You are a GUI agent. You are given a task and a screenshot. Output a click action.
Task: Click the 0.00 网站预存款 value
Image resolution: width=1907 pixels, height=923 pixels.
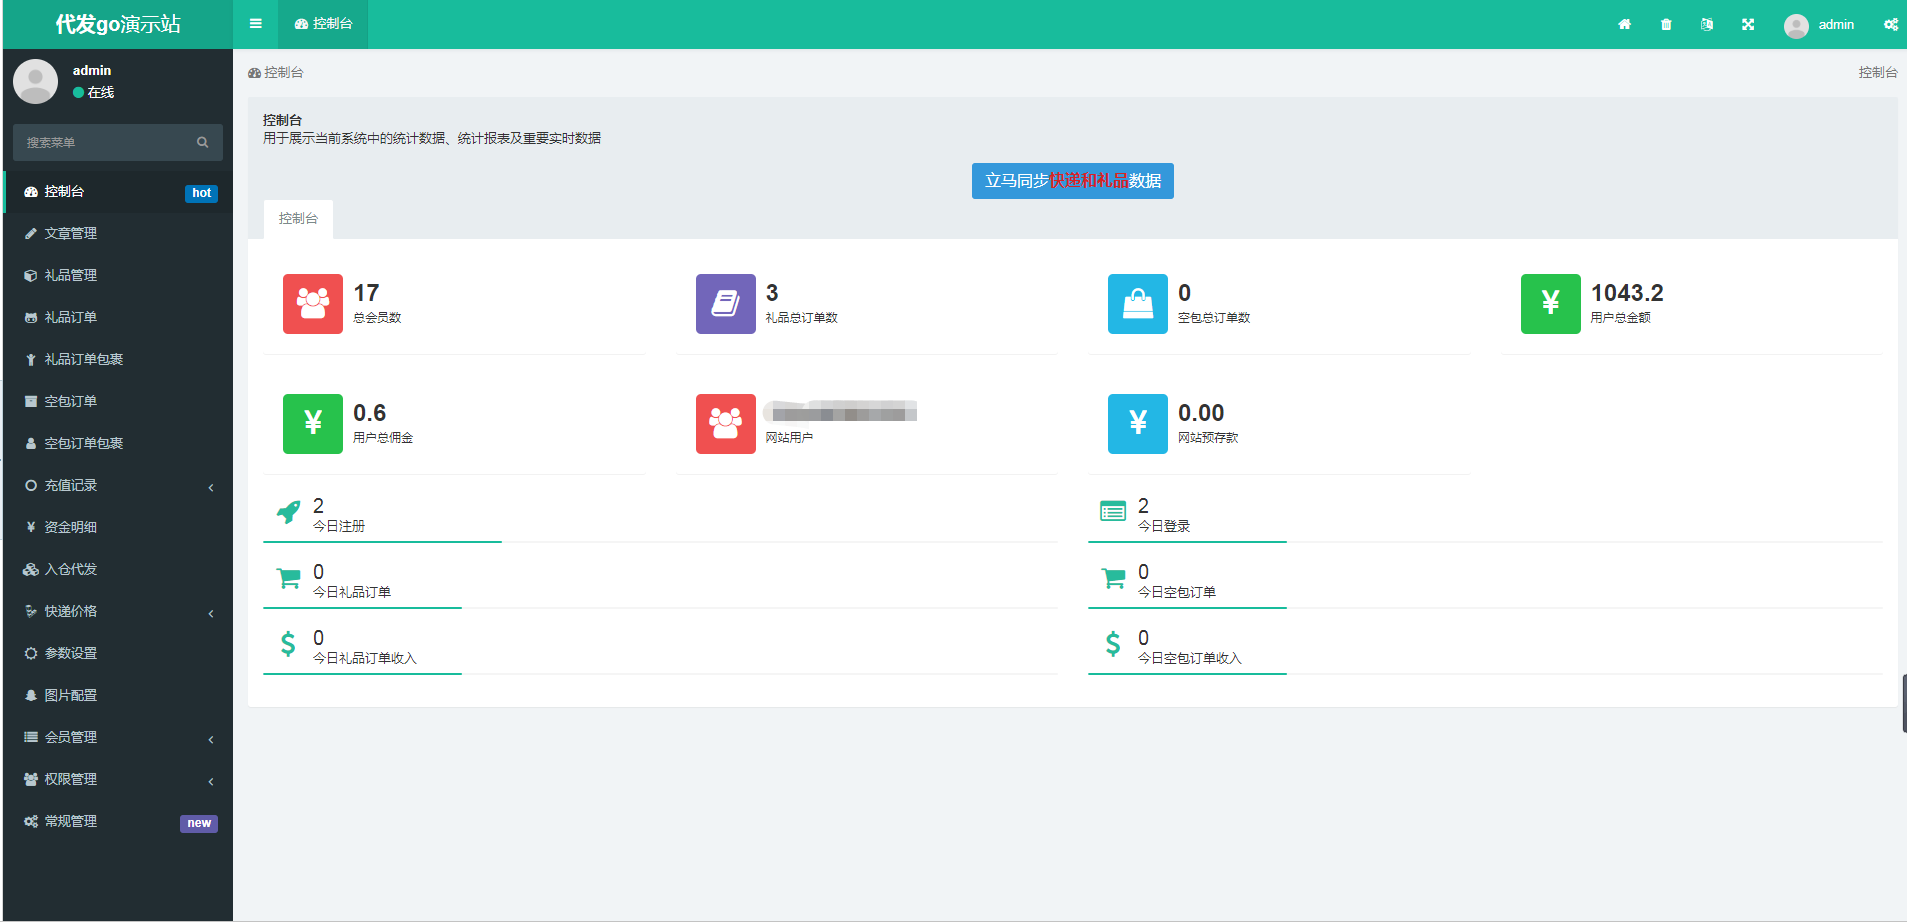(x=1201, y=413)
